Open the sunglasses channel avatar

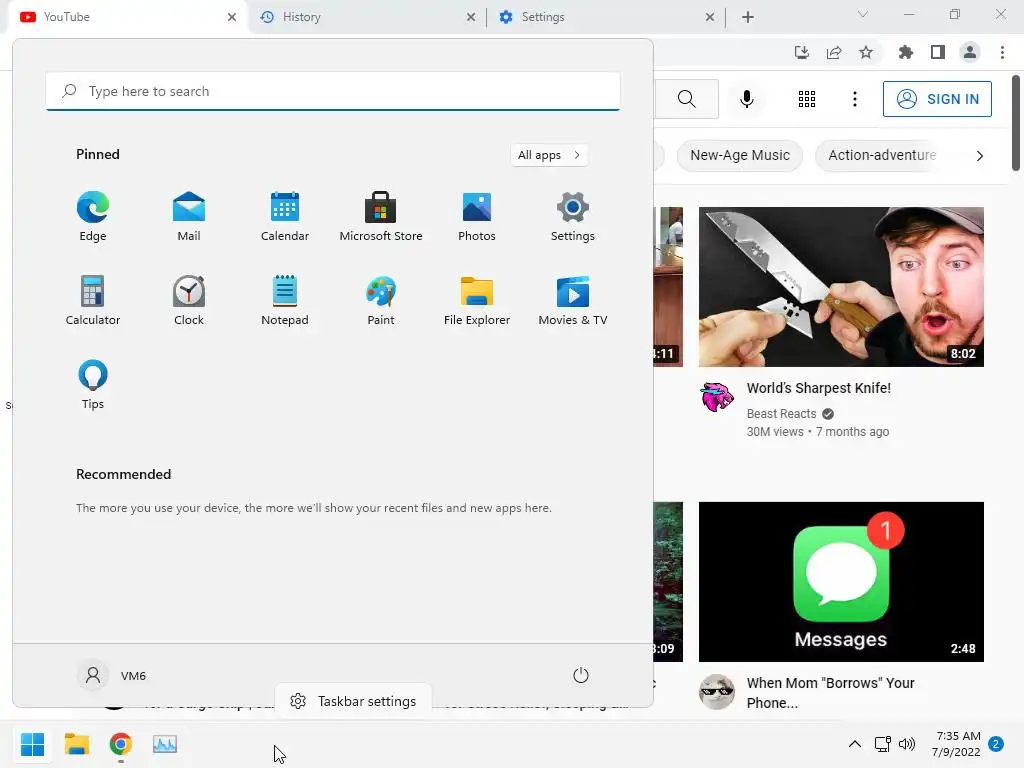pyautogui.click(x=717, y=692)
